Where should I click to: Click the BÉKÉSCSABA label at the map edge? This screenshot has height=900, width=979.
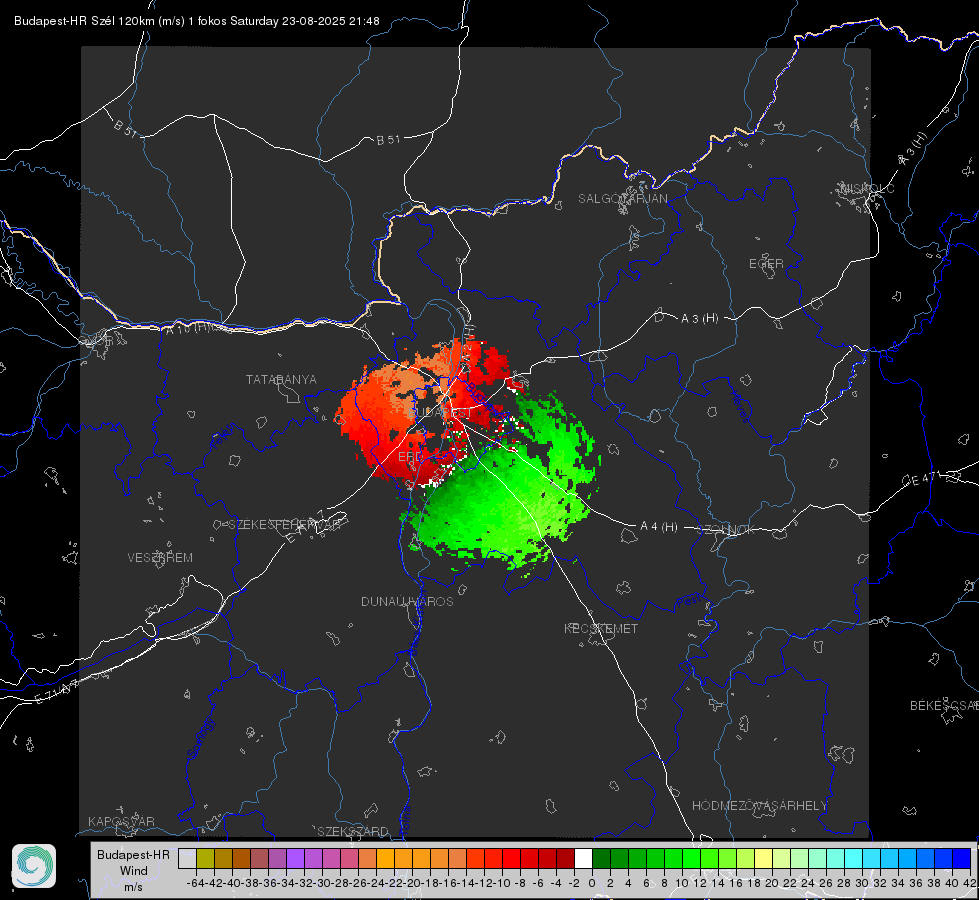(x=944, y=705)
